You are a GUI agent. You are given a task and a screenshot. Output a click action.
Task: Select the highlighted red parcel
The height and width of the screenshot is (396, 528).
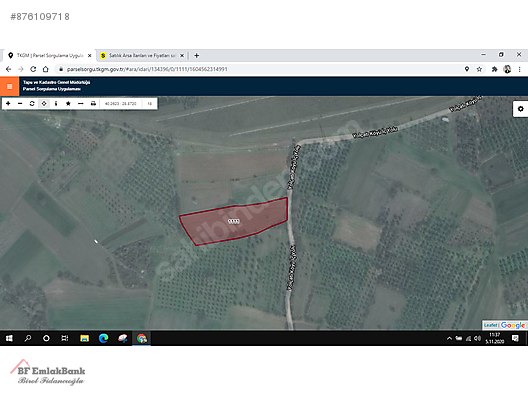pos(234,221)
